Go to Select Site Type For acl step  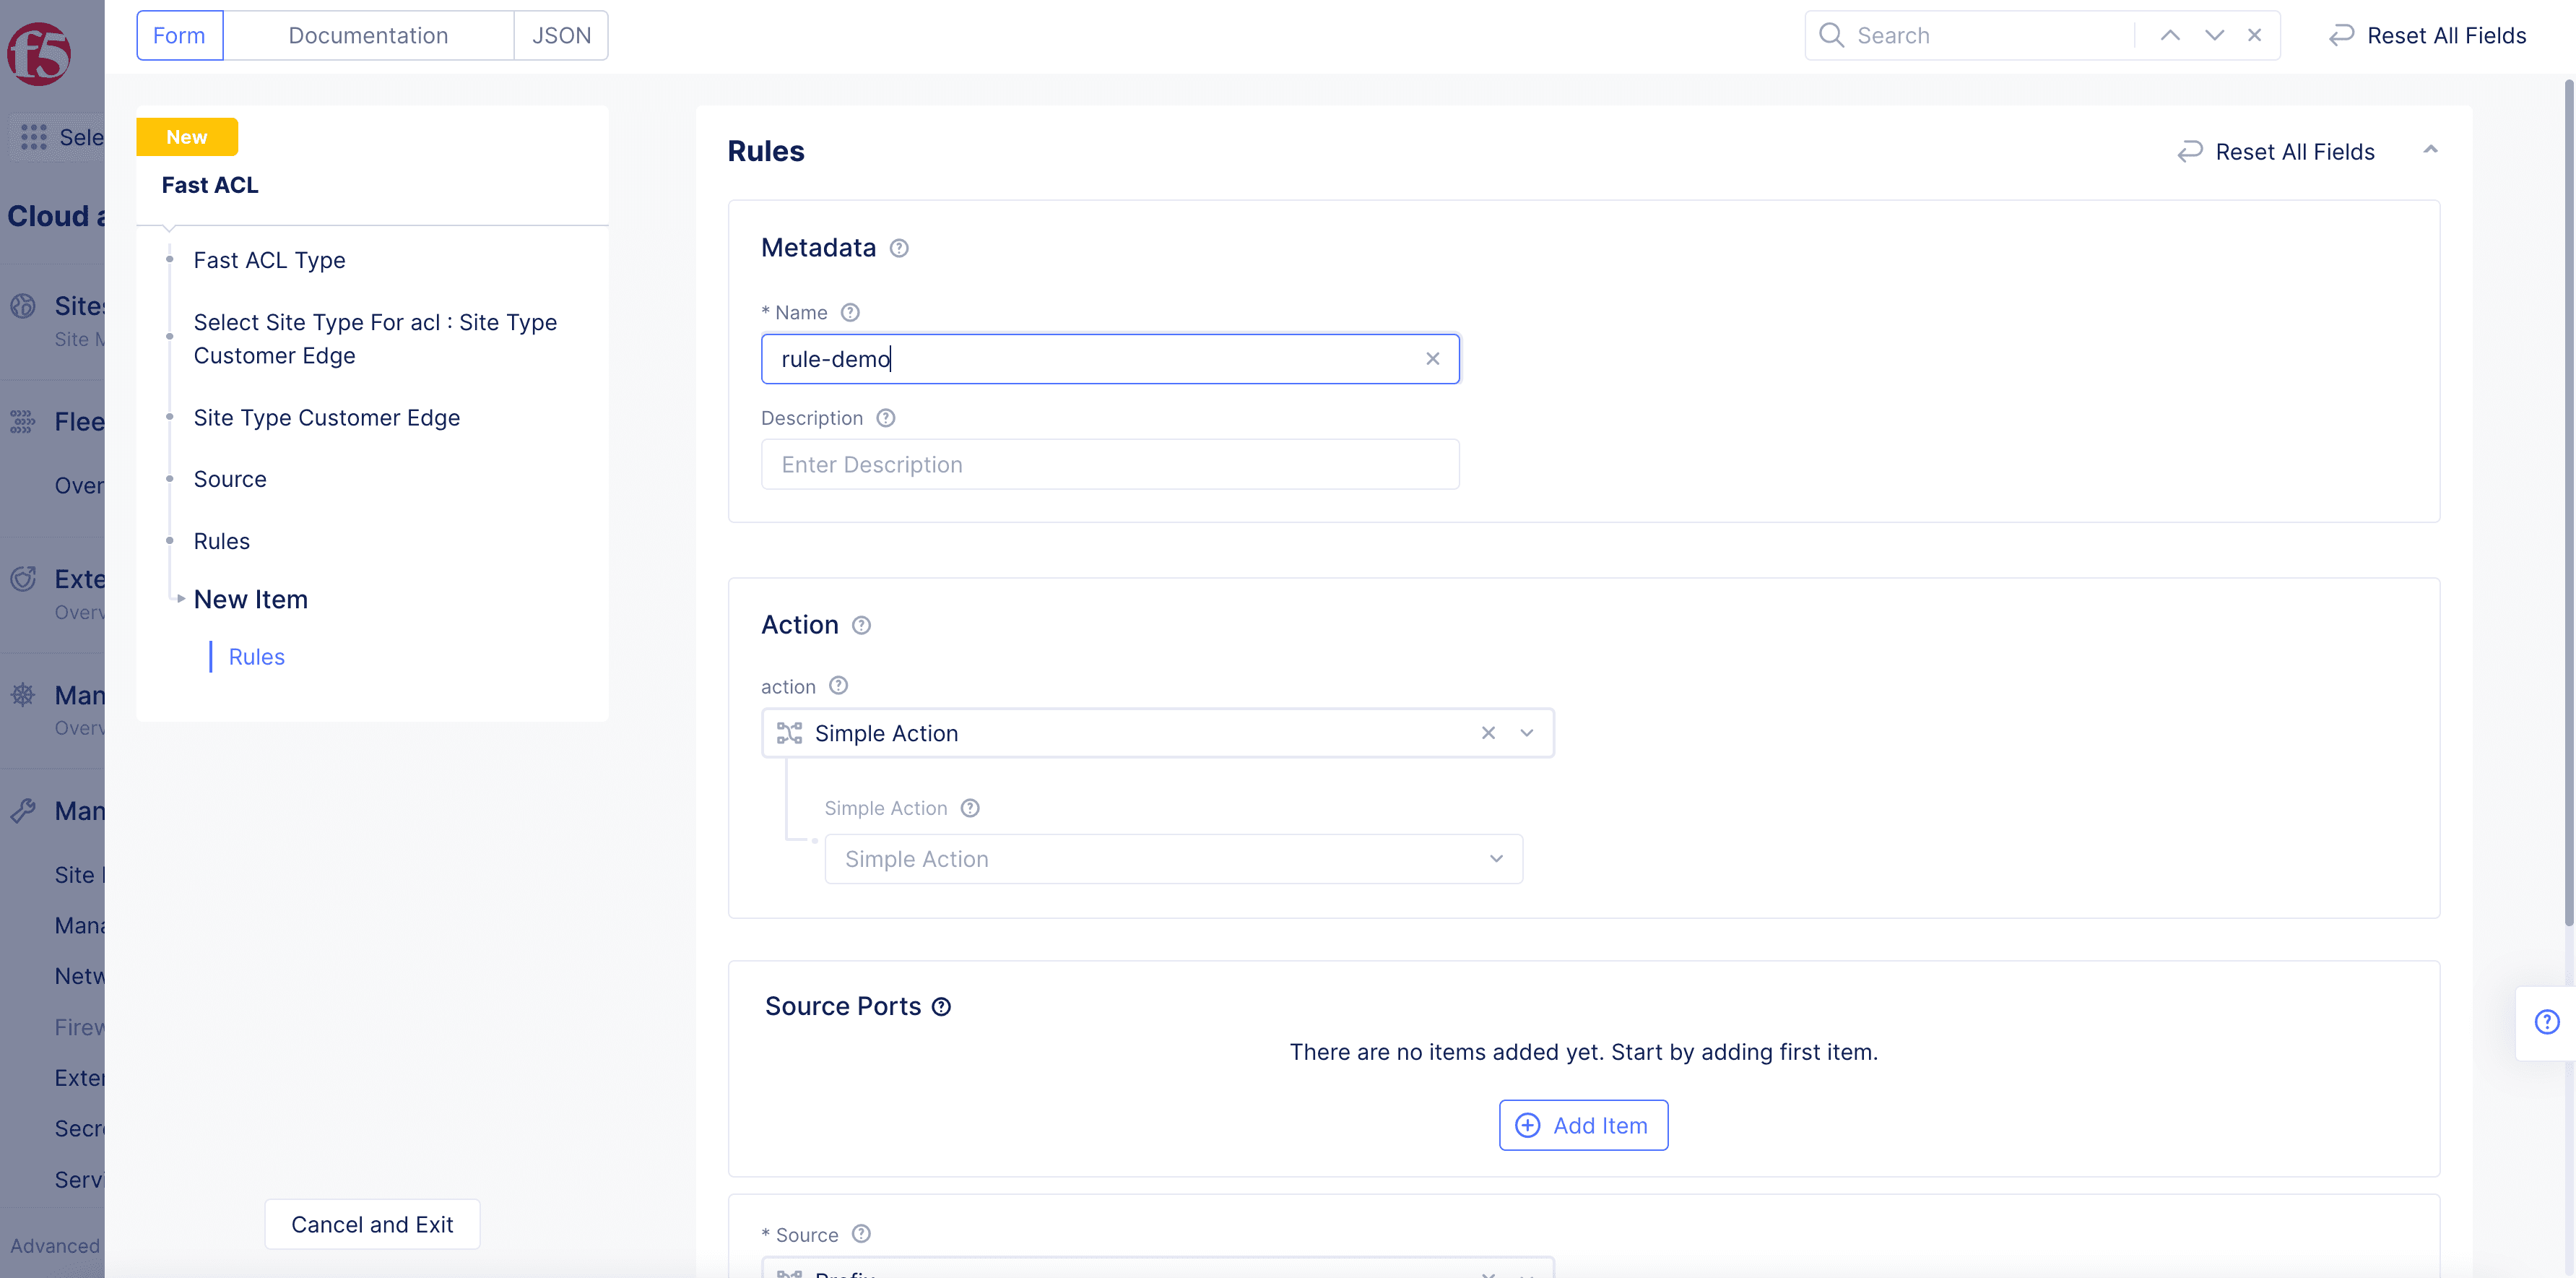click(x=375, y=339)
